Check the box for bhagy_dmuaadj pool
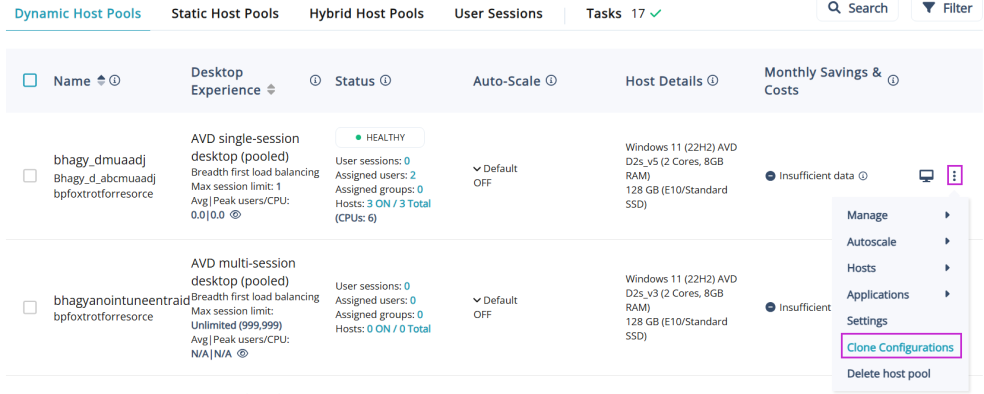 pyautogui.click(x=29, y=176)
